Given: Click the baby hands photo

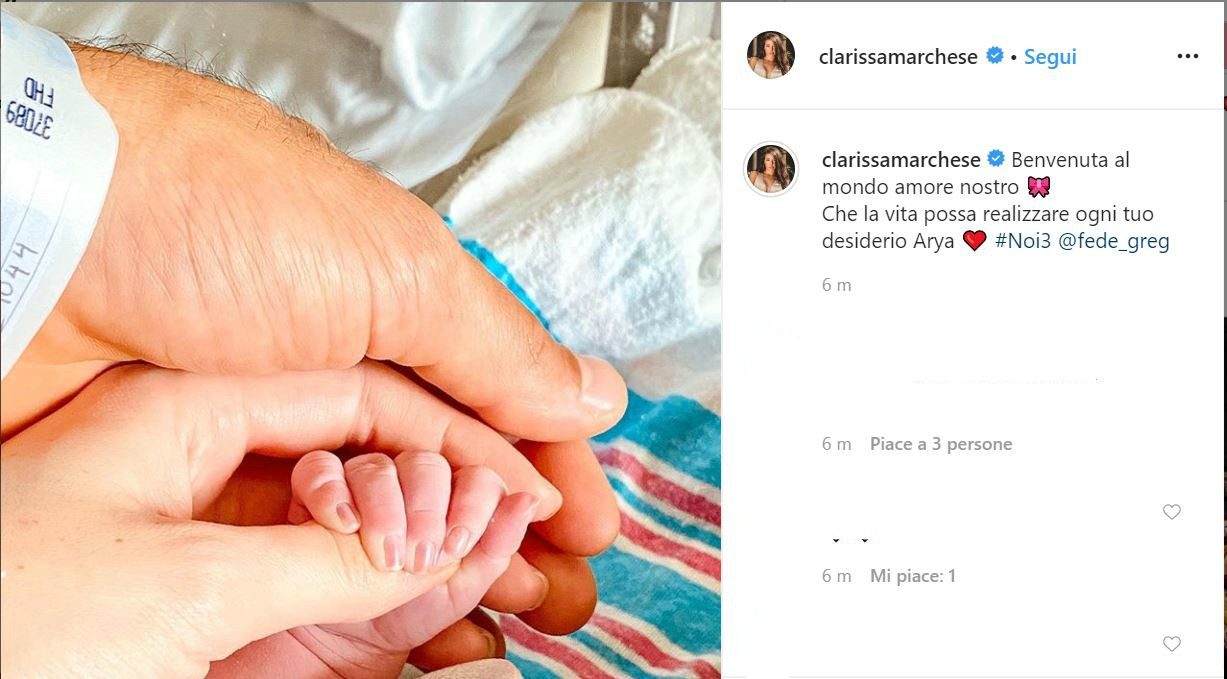Looking at the screenshot, I should pyautogui.click(x=360, y=340).
